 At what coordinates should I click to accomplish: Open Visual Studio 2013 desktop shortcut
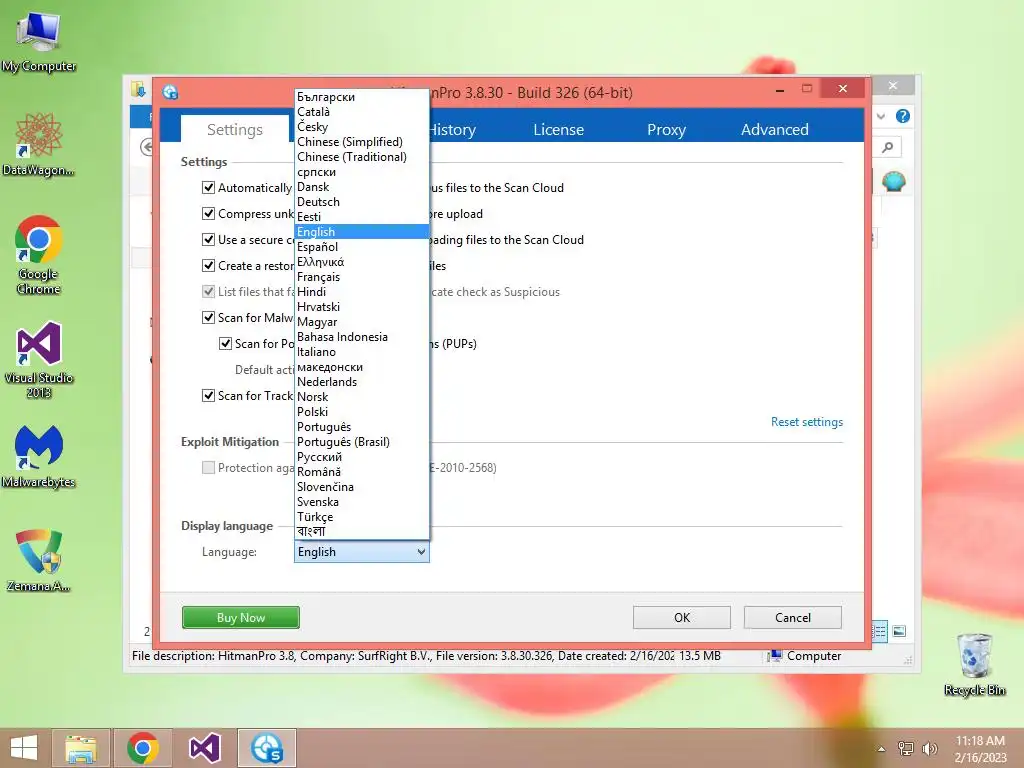tap(39, 359)
